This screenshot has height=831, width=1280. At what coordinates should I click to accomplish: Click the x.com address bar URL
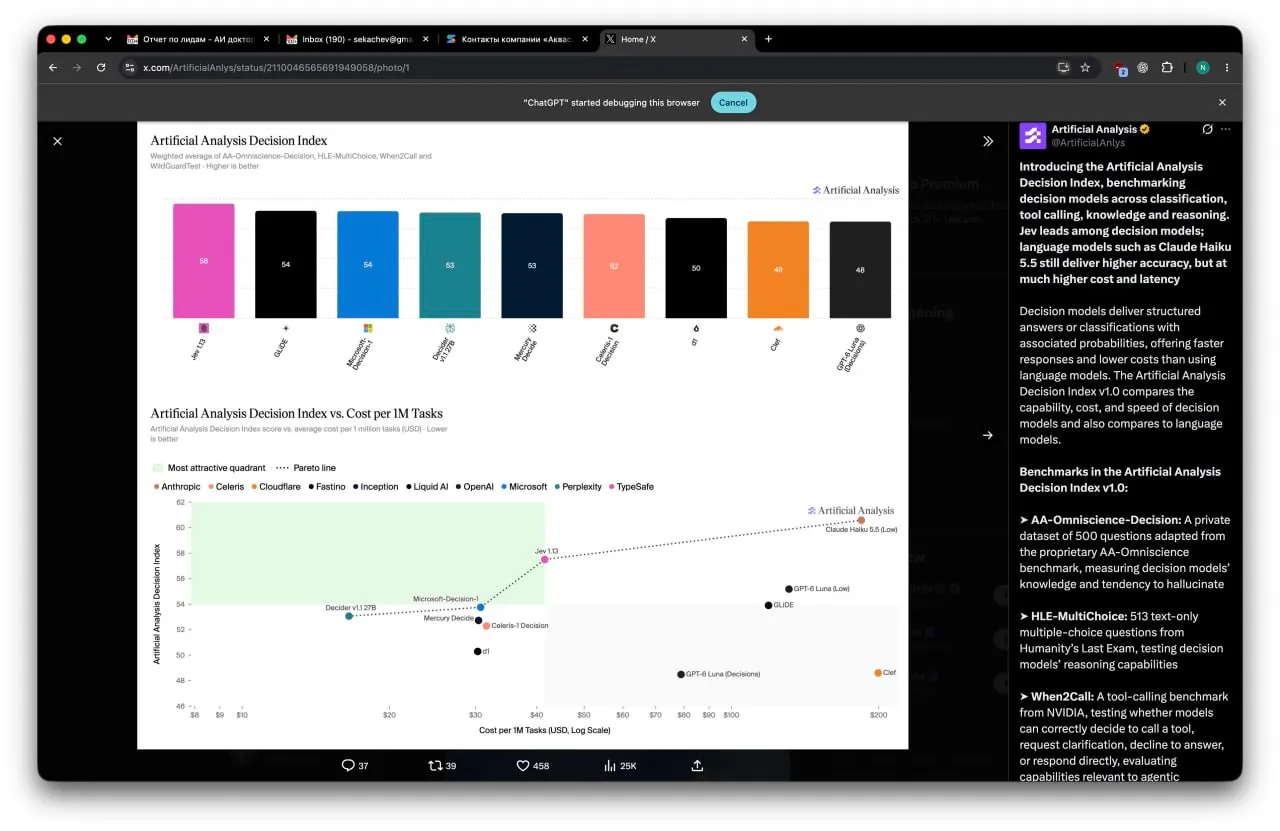(x=276, y=67)
